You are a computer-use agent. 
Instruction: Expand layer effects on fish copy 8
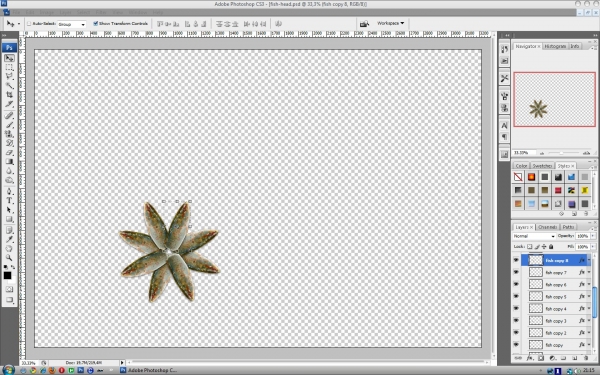589,261
